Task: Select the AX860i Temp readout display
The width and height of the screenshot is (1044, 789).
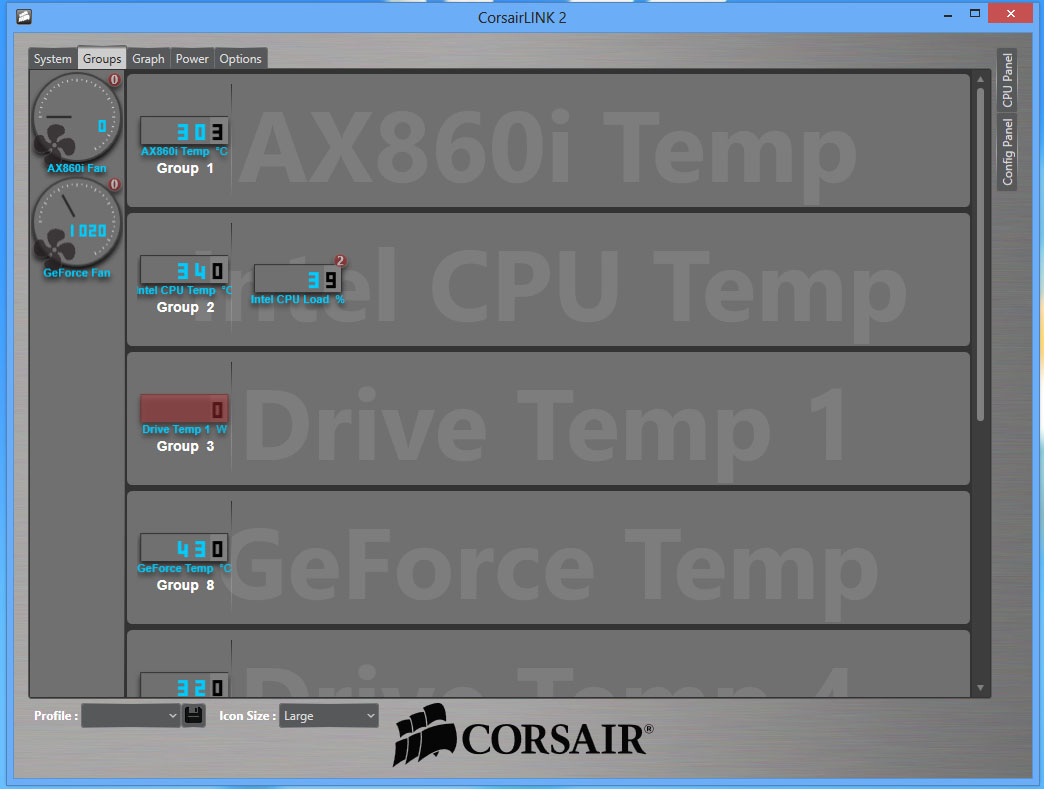Action: click(184, 131)
